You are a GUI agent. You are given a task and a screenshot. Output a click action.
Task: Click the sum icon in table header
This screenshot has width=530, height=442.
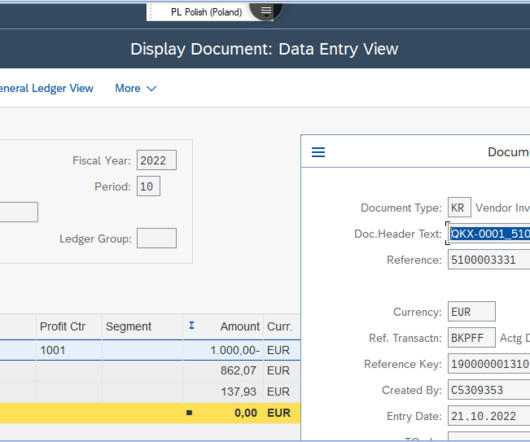(x=192, y=326)
